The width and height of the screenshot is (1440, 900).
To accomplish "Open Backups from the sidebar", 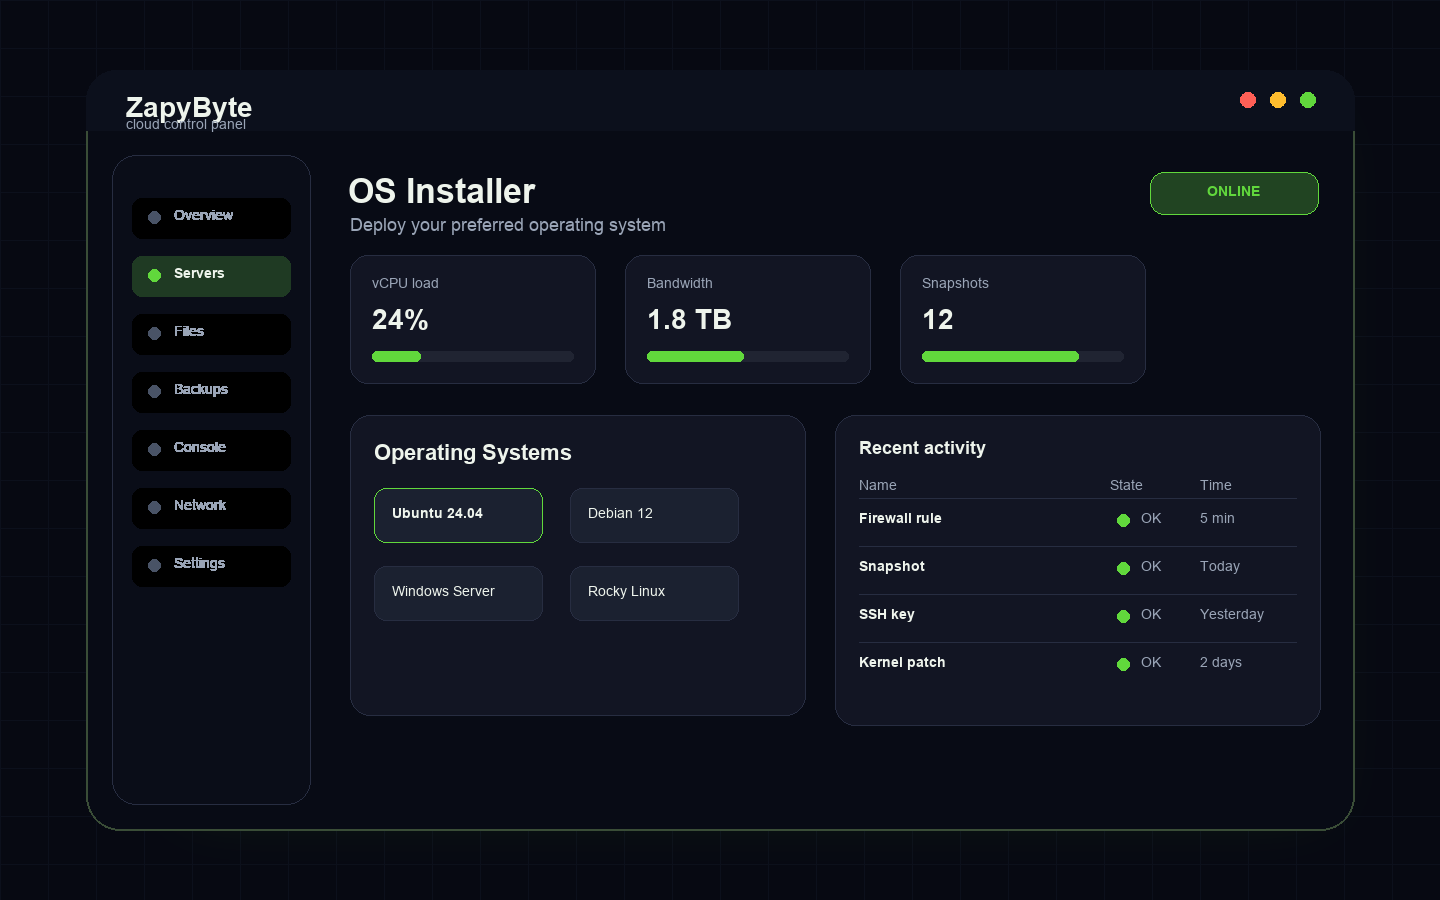I will [x=211, y=392].
